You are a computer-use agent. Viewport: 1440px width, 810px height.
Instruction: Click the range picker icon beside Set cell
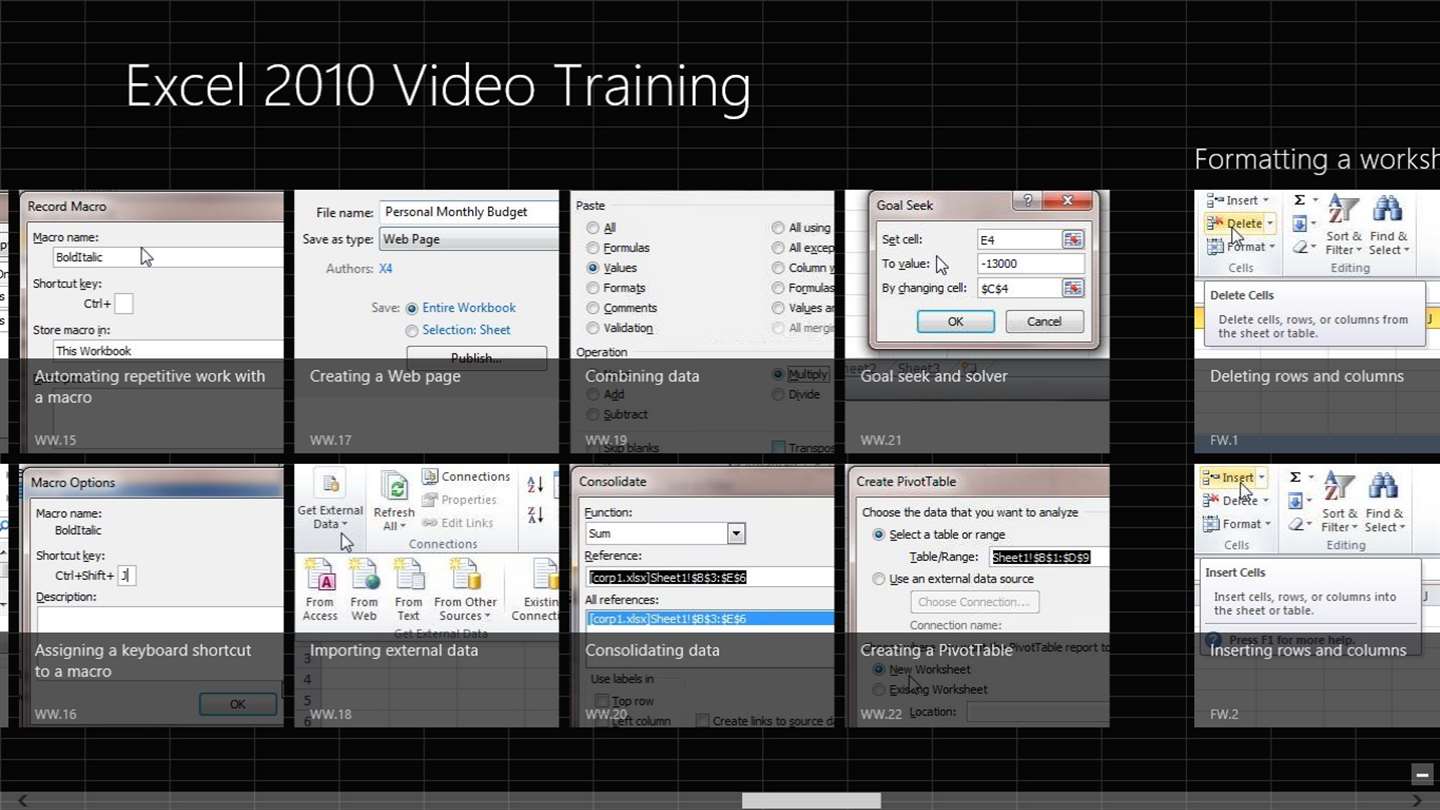click(1072, 240)
